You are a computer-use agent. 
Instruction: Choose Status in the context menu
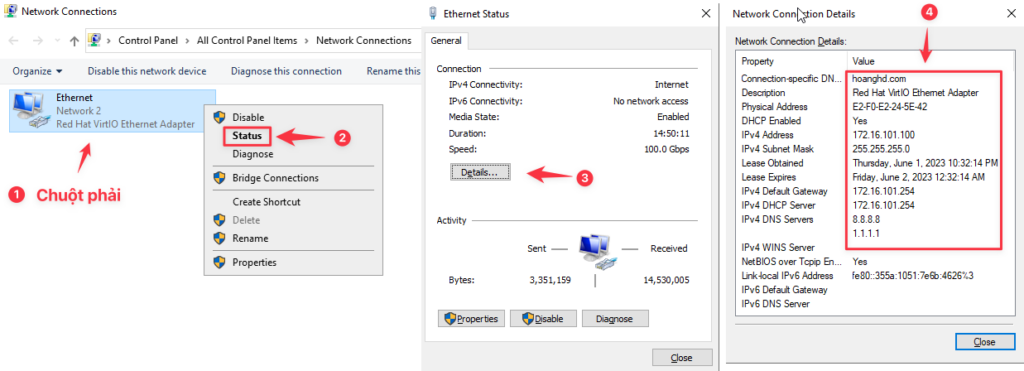point(247,136)
